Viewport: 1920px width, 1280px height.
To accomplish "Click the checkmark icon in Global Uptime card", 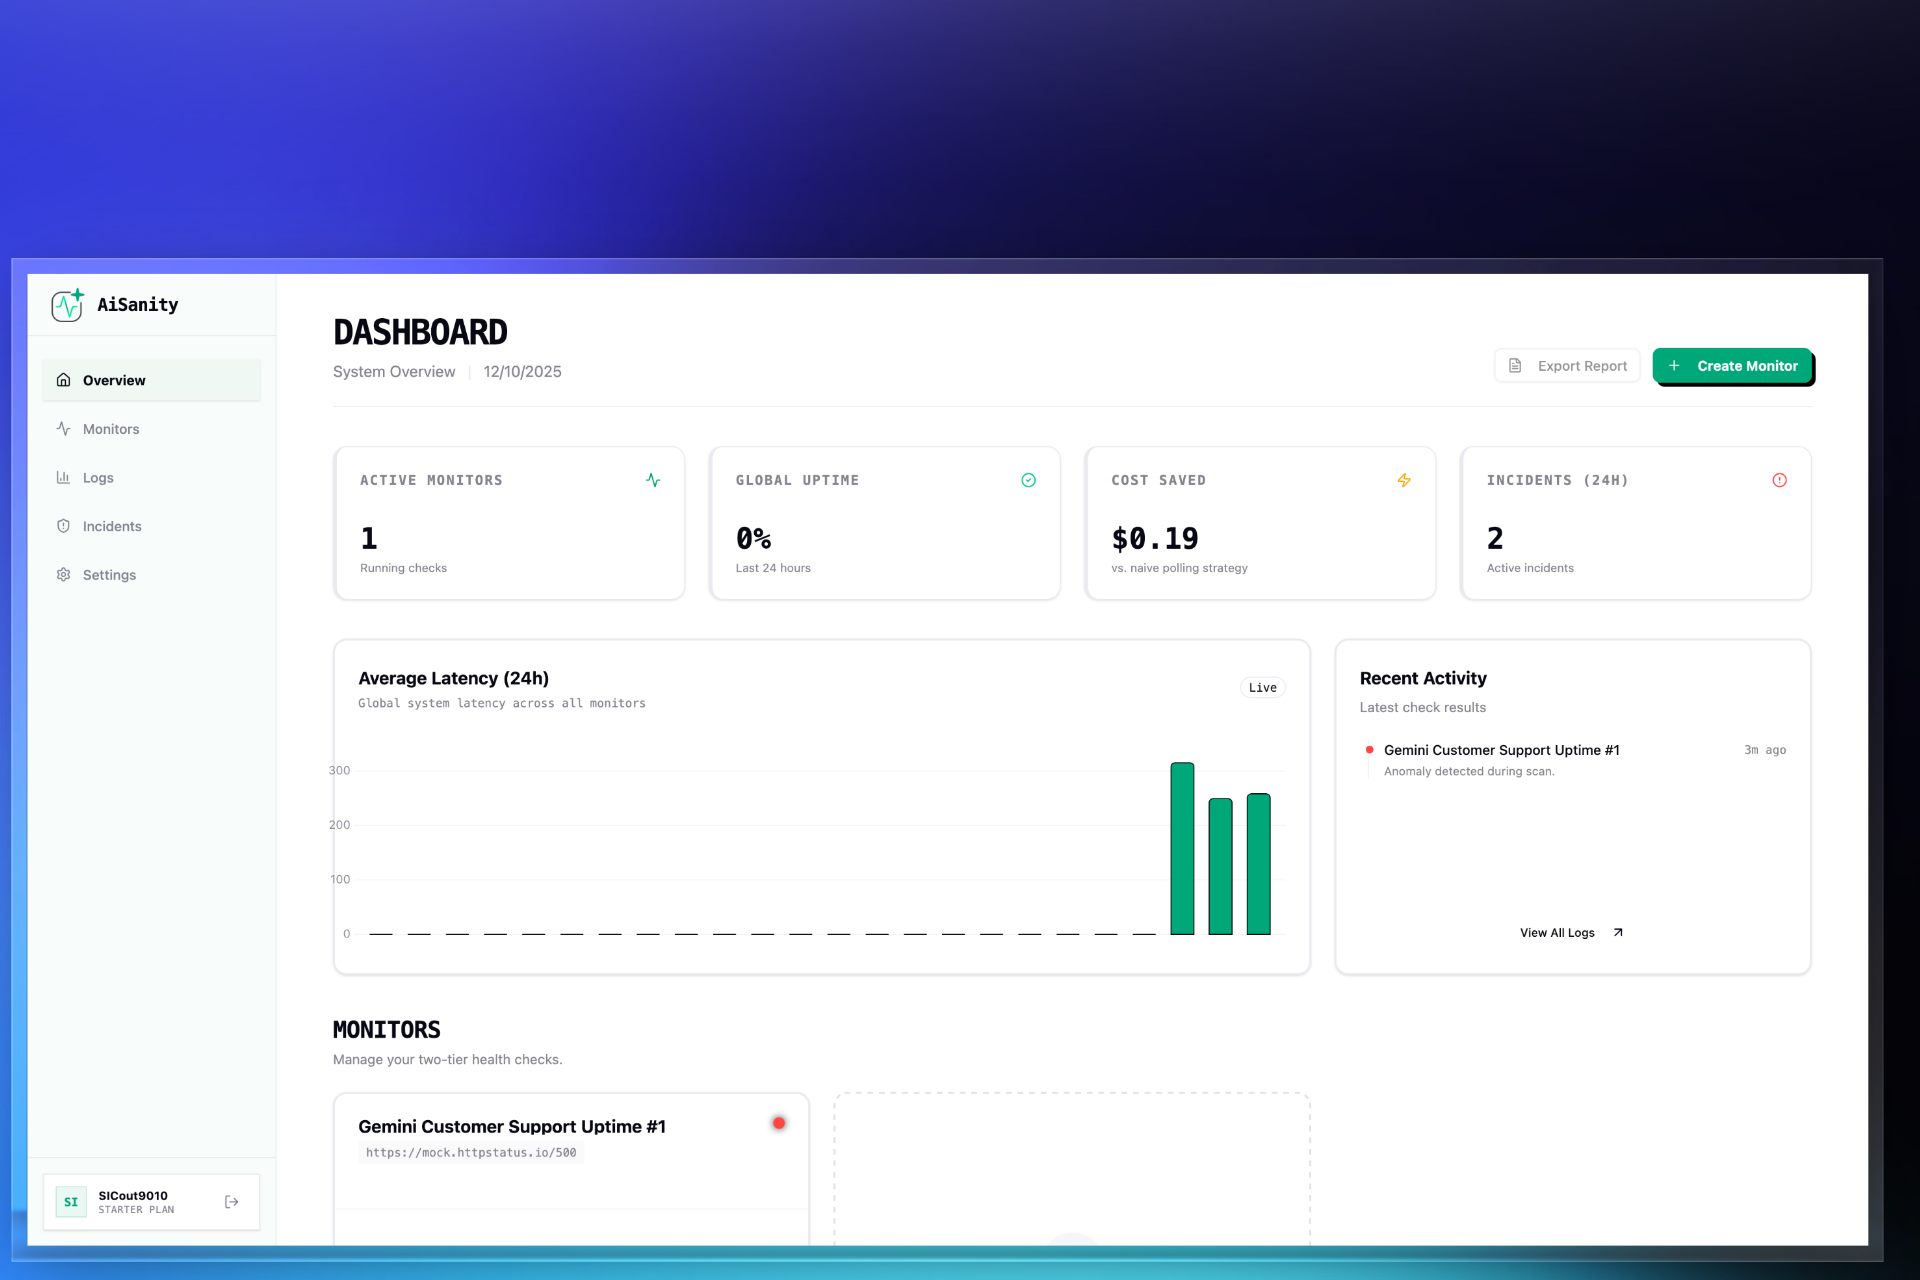I will 1028,481.
